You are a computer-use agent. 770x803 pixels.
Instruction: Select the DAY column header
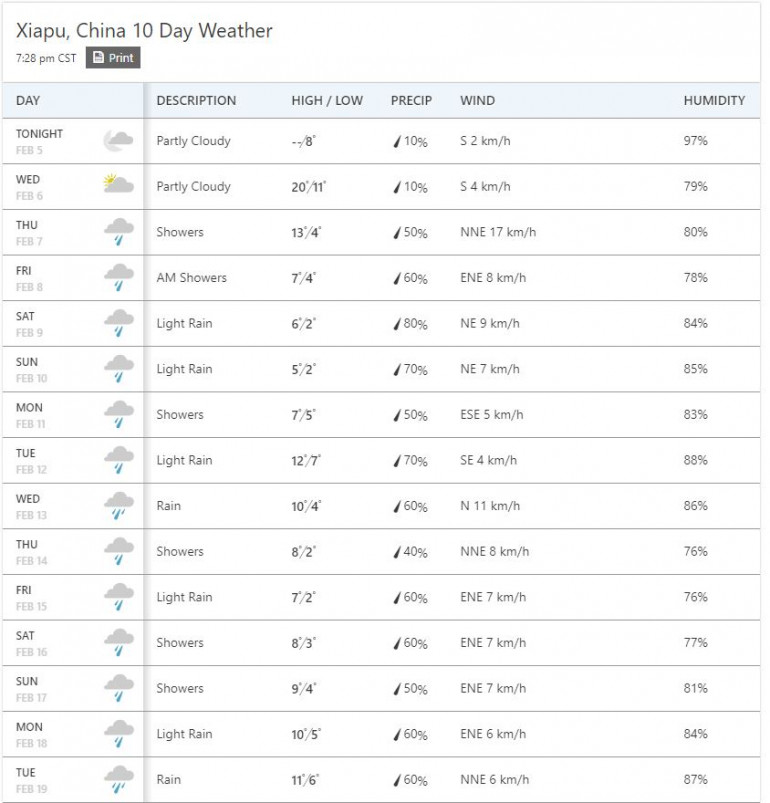coord(28,100)
